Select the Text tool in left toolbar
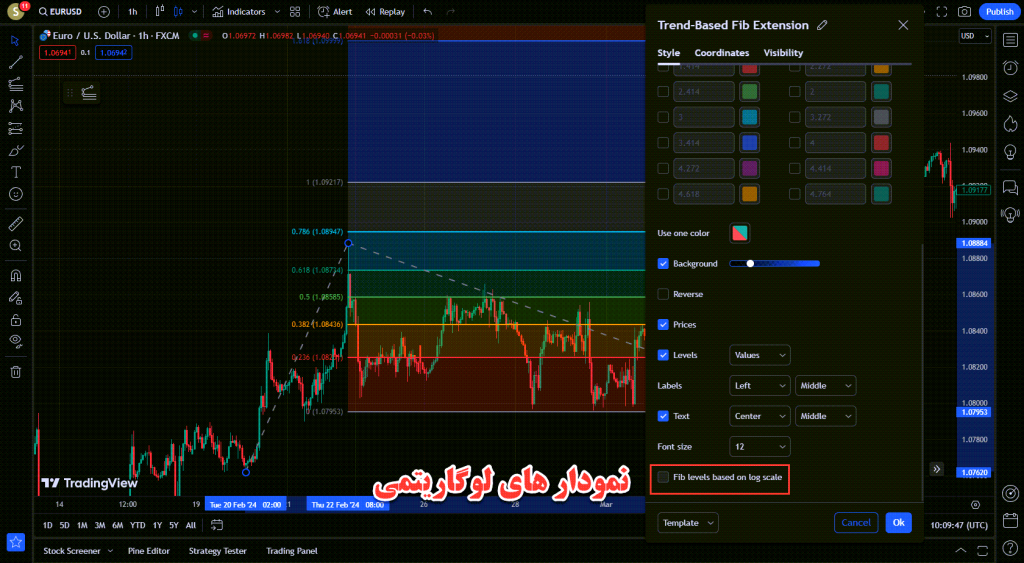The image size is (1024, 563). point(16,172)
